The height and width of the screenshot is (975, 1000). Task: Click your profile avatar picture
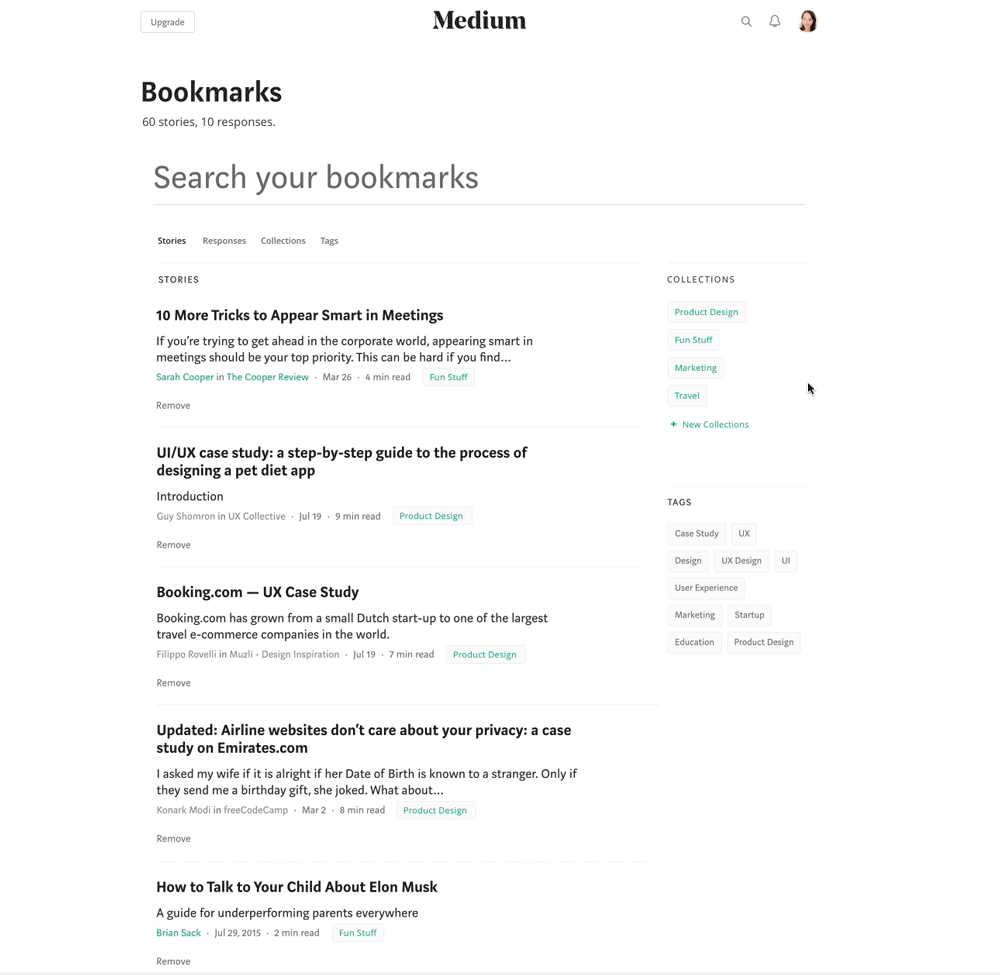tap(807, 20)
